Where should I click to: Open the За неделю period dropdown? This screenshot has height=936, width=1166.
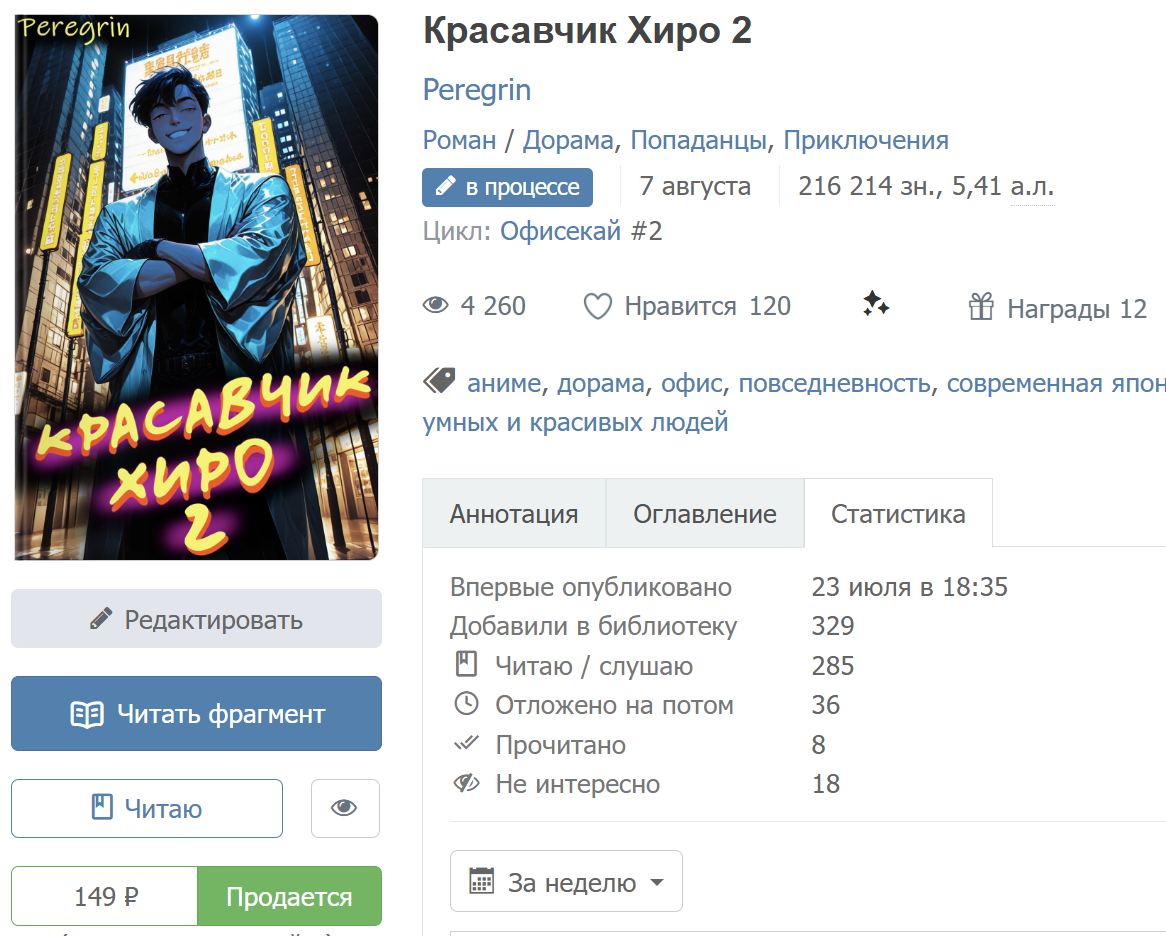coord(566,882)
